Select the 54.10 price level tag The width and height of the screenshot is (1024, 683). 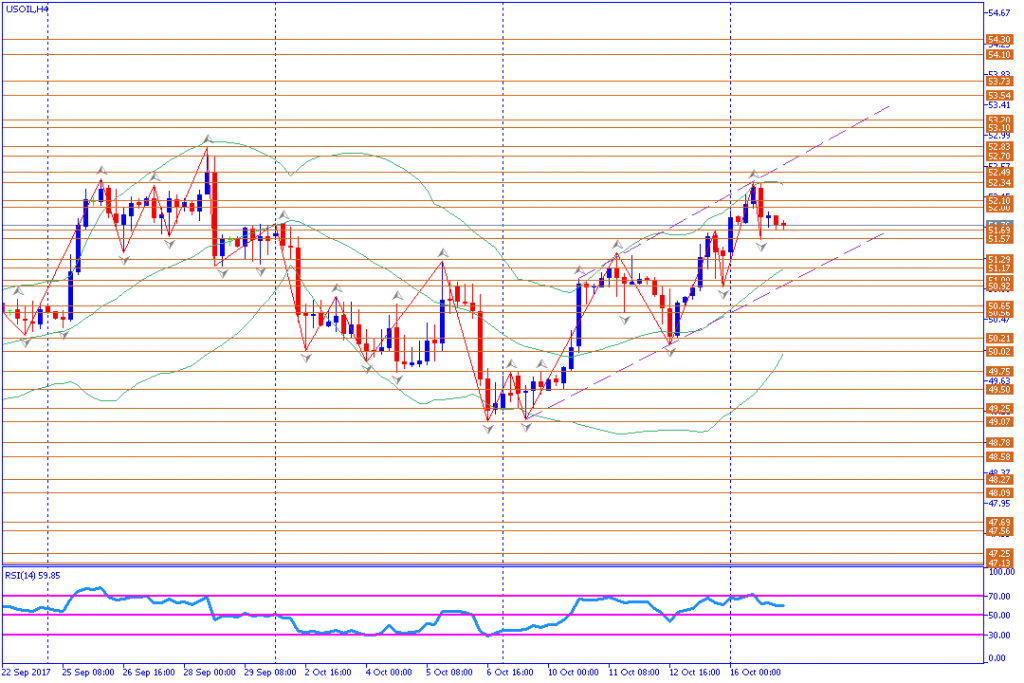tap(998, 55)
